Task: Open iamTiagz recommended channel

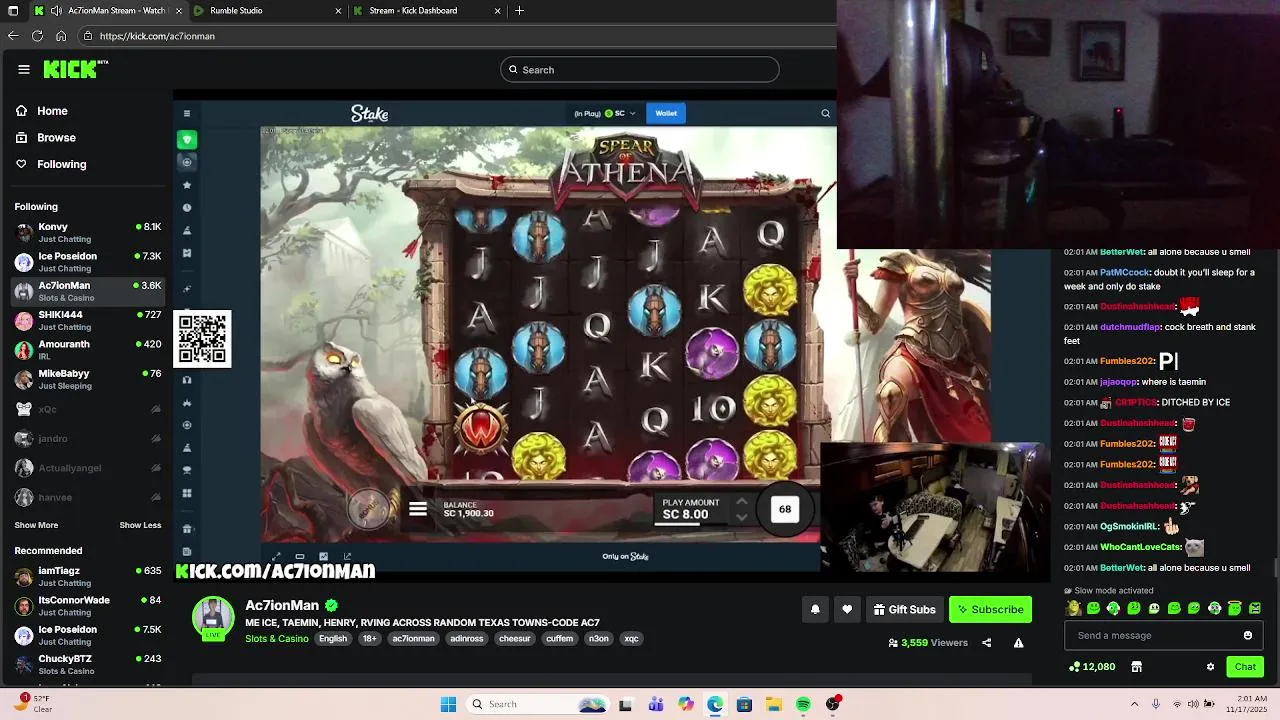Action: pos(88,576)
